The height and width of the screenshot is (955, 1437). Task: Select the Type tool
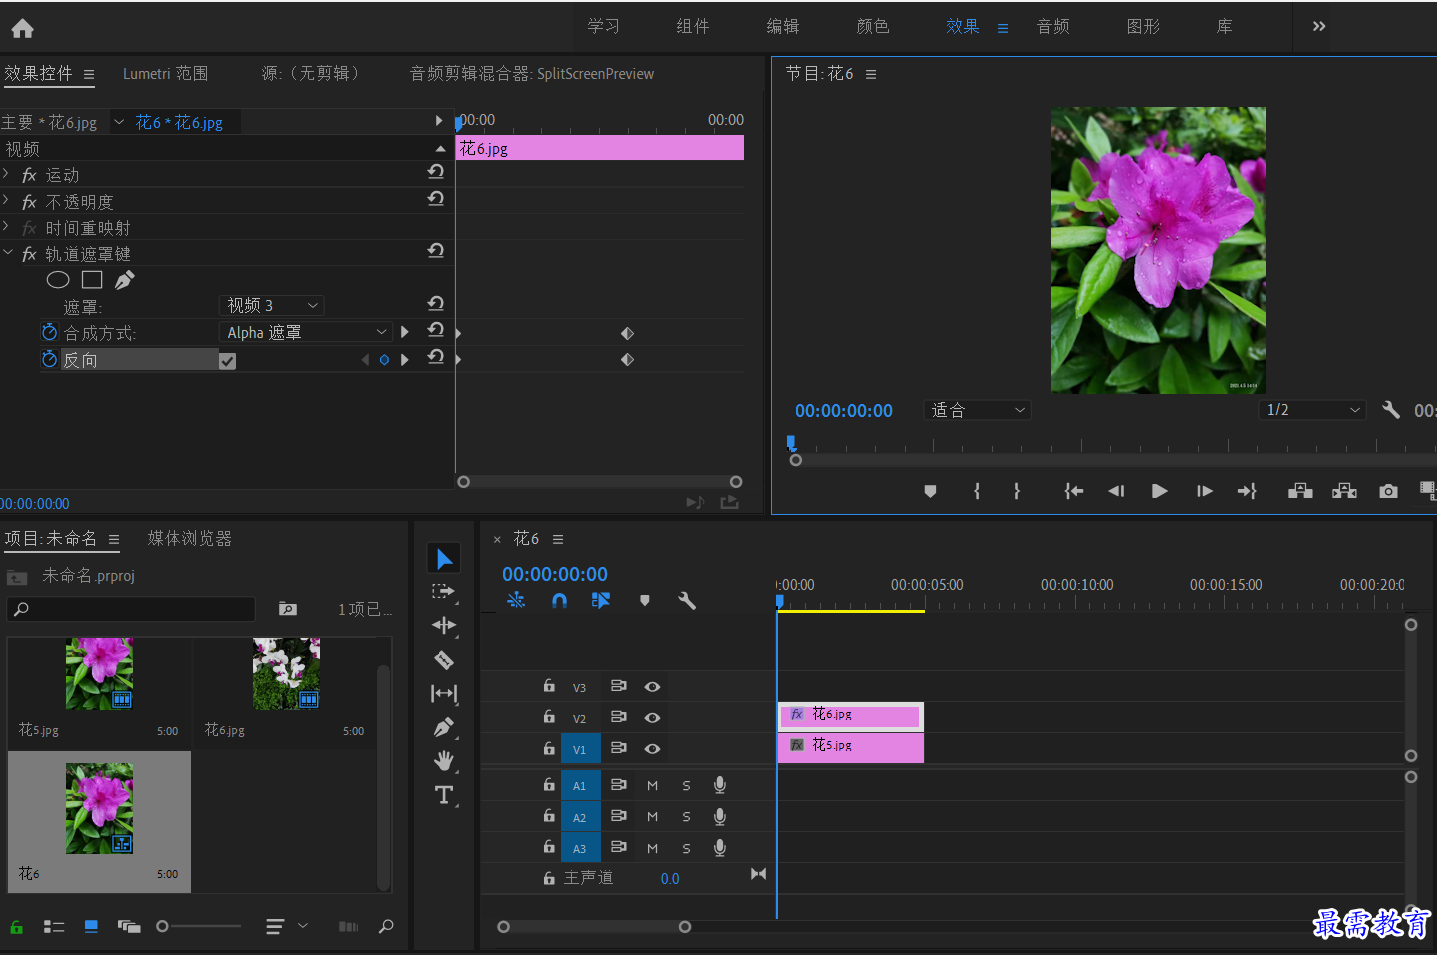coord(444,795)
